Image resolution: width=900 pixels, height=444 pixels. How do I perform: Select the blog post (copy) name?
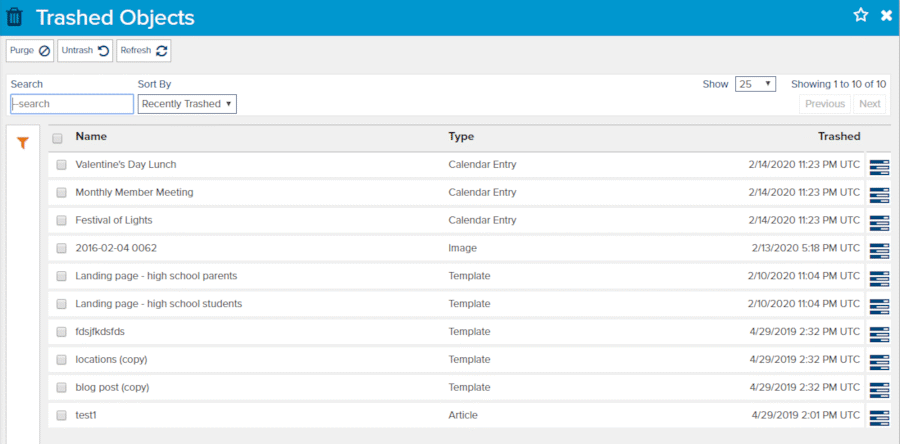coord(112,388)
